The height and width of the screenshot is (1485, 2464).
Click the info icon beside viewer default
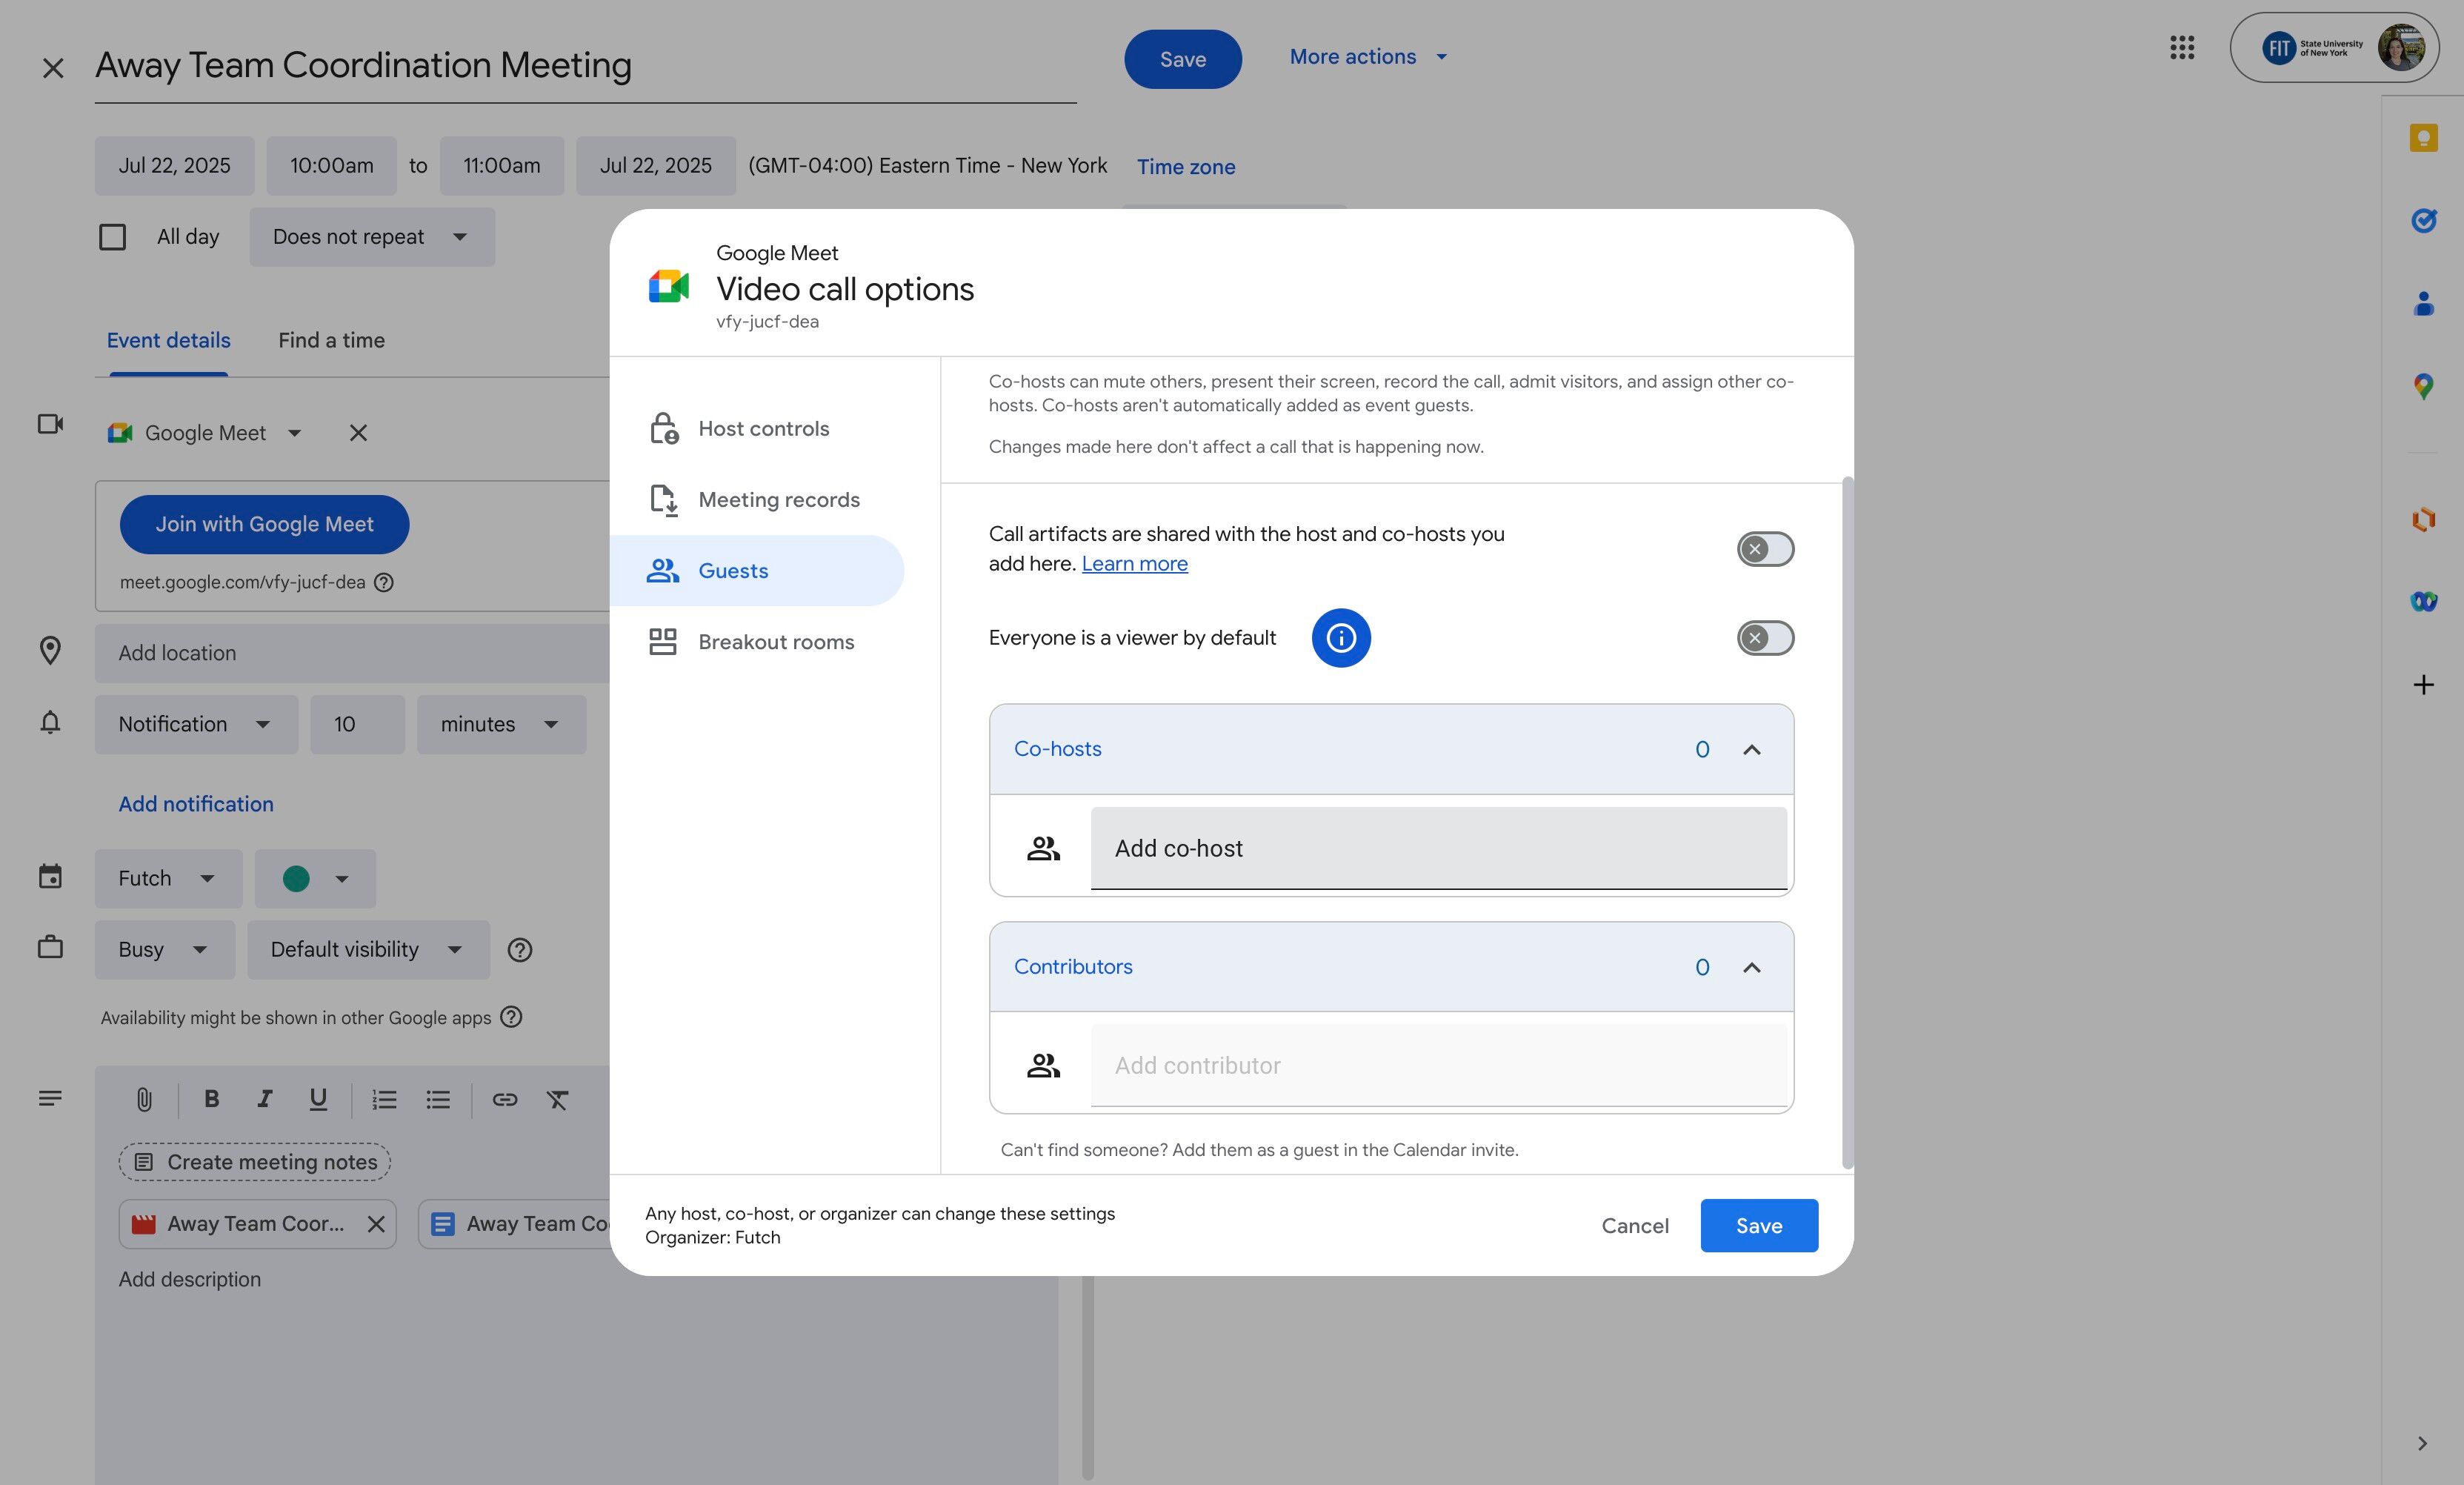(x=1340, y=638)
